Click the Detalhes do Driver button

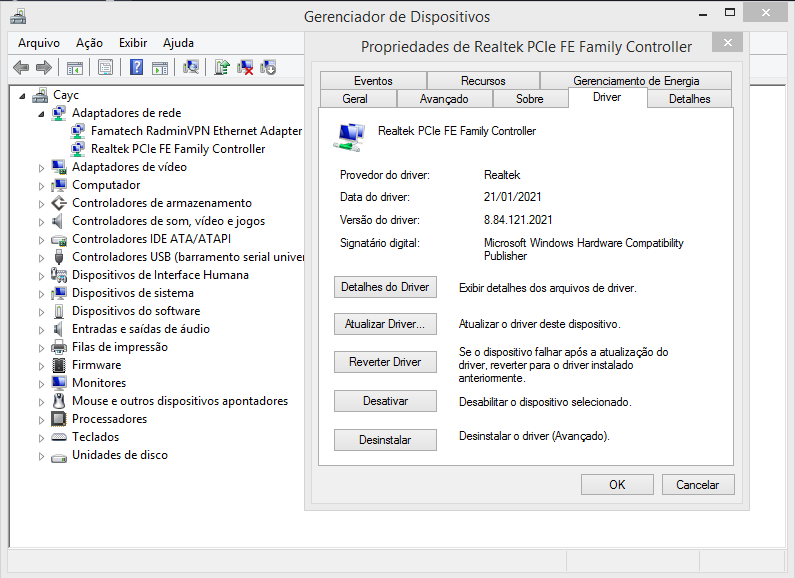pos(385,287)
